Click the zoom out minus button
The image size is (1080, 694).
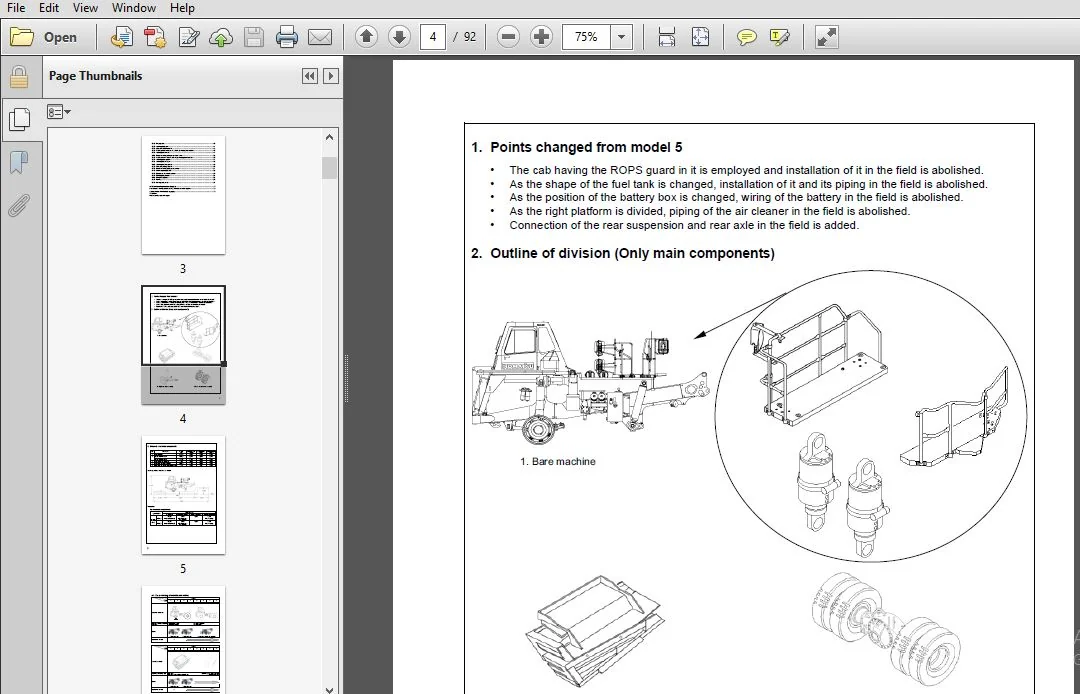(x=508, y=36)
